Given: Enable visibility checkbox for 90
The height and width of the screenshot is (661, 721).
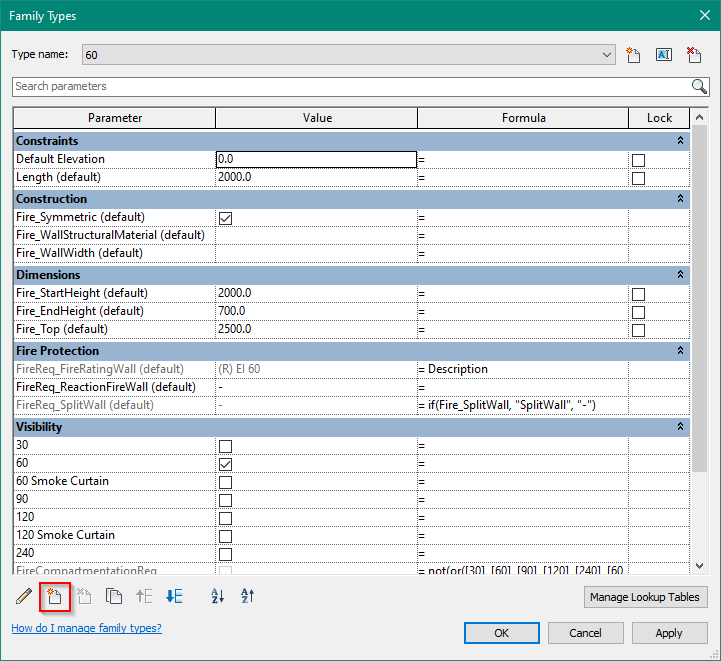Looking at the screenshot, I should tap(225, 500).
